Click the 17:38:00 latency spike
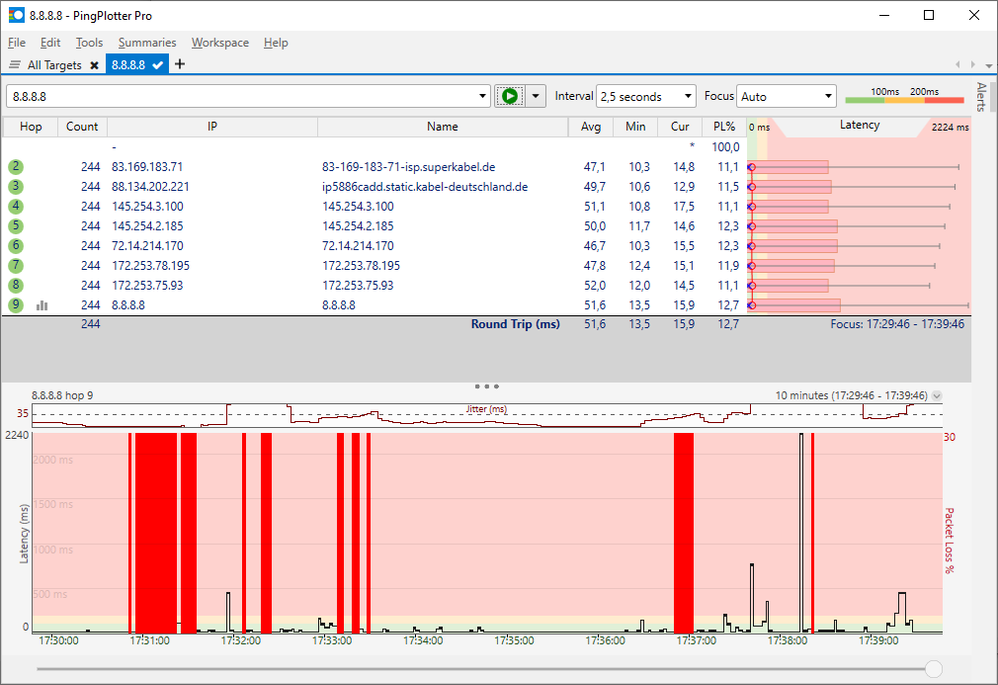998x685 pixels. (x=801, y=533)
